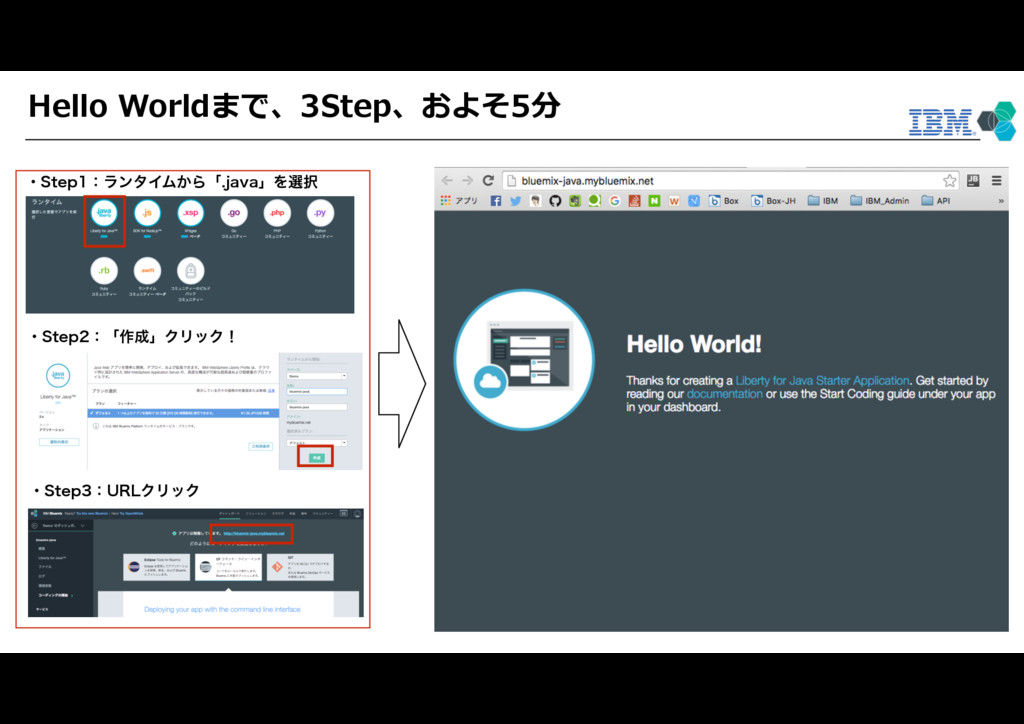Open the community buildpack backpack icon
Image resolution: width=1024 pixels, height=724 pixels.
tap(191, 270)
